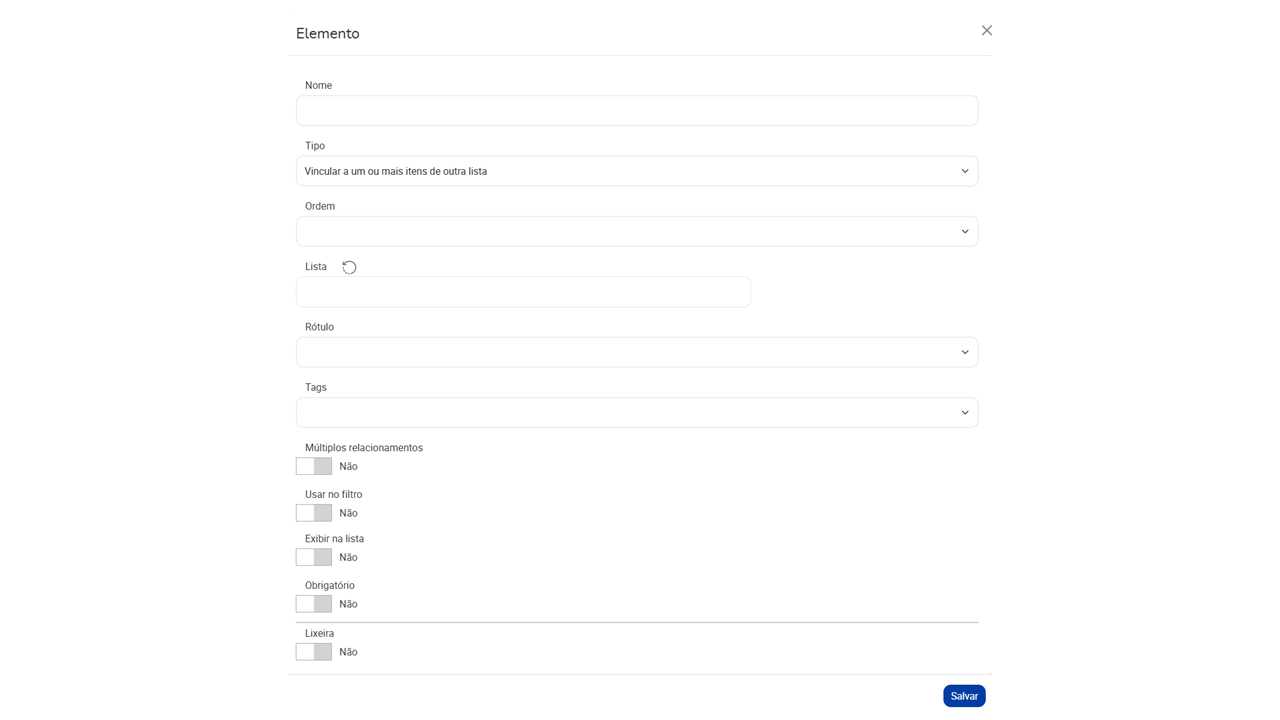
Task: Close the Elemento dialog with the X
Action: pos(986,31)
